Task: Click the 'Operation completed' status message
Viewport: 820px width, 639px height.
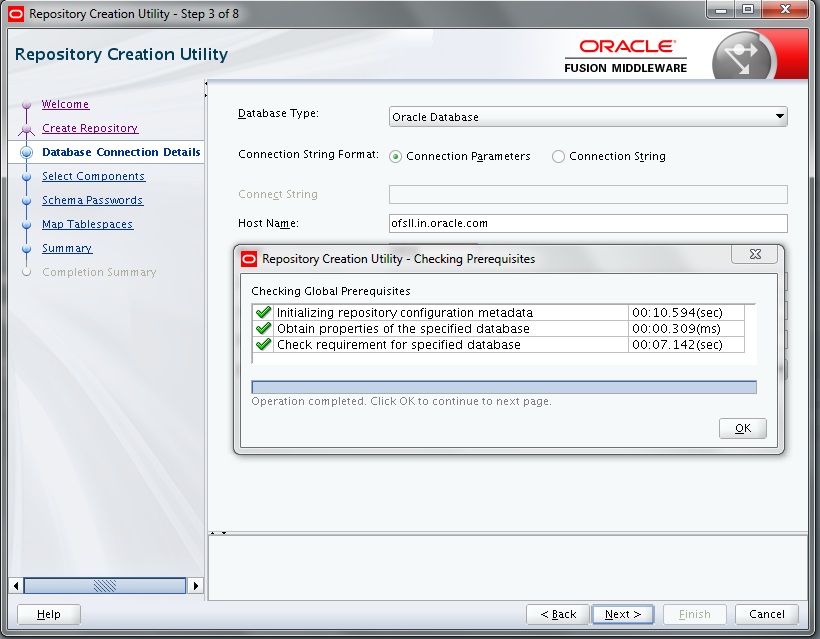Action: [x=401, y=402]
